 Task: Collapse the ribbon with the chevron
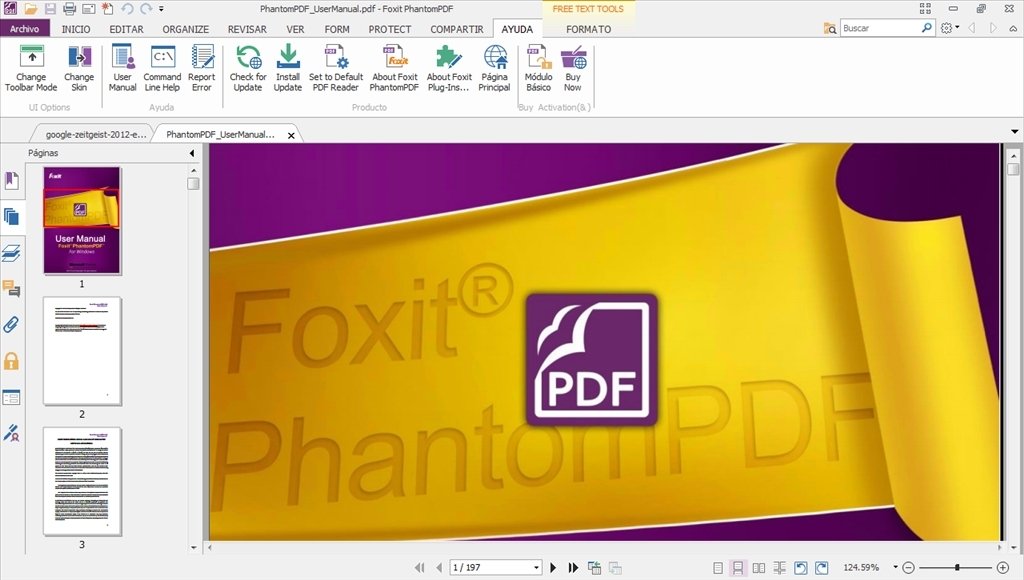coord(1013,29)
